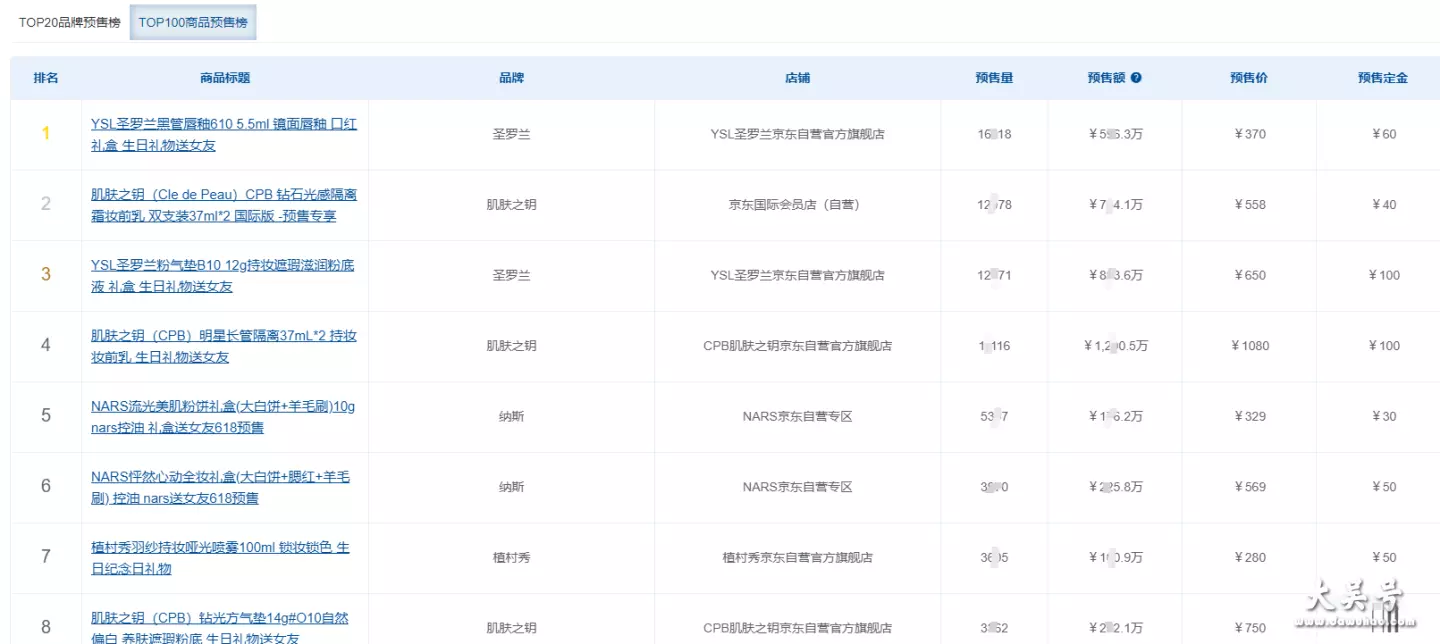Open NARS流光美肌粉饼礼盒 product link

pyautogui.click(x=222, y=417)
